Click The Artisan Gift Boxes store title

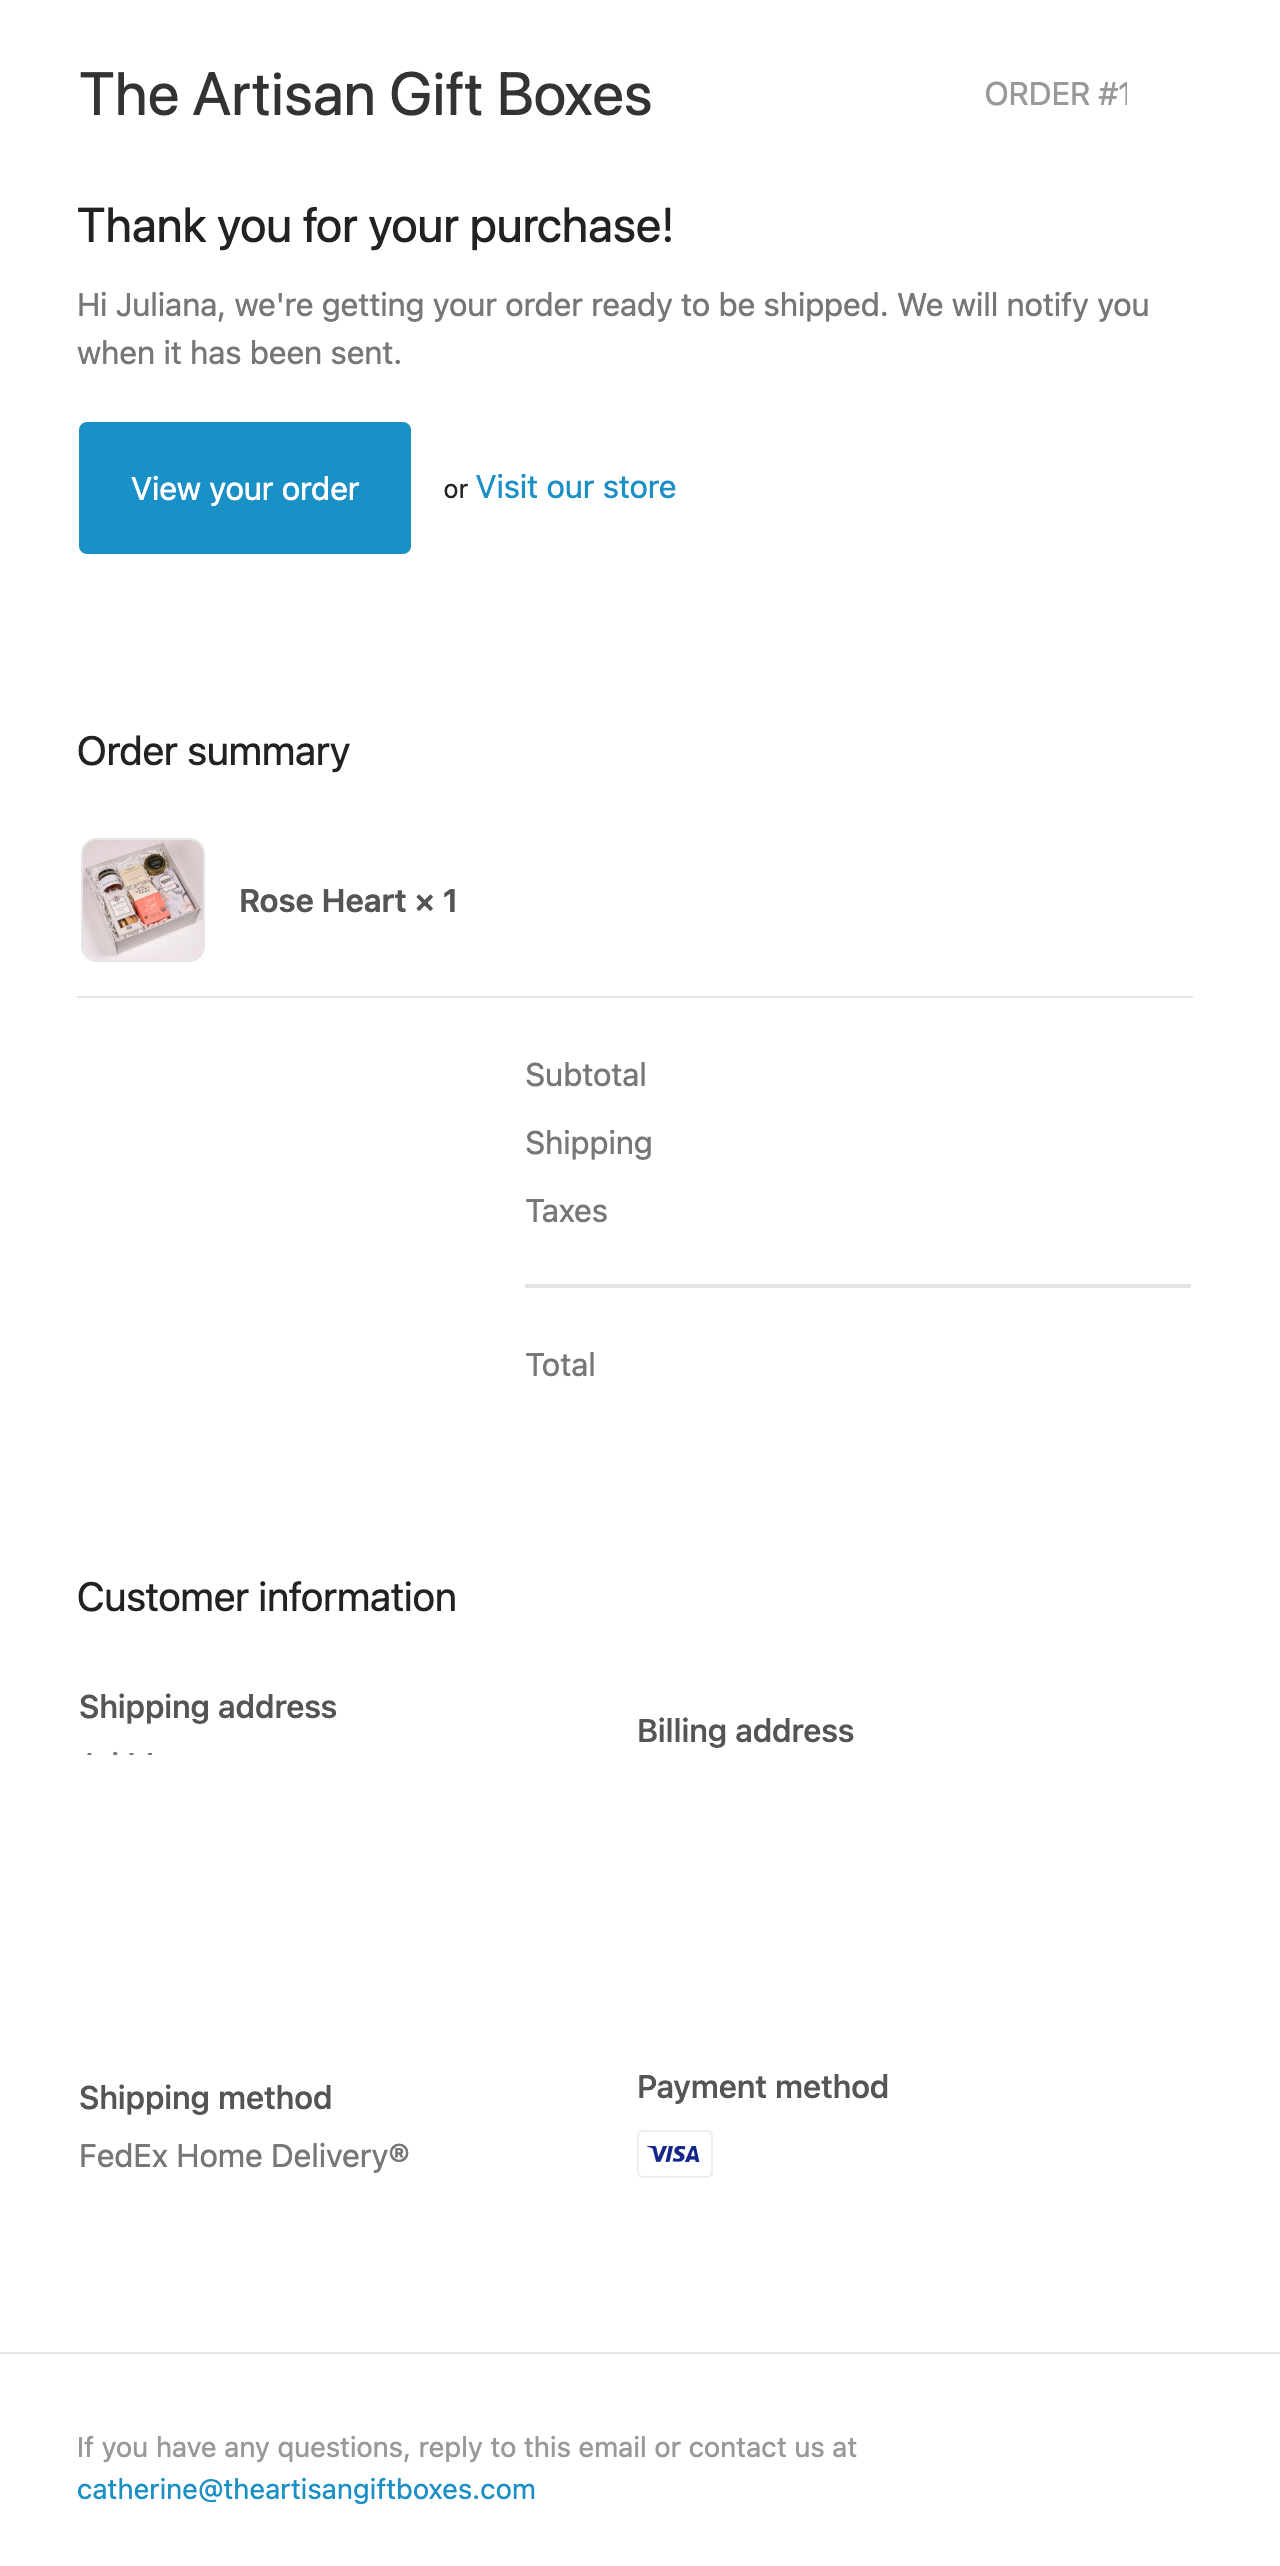coord(366,95)
